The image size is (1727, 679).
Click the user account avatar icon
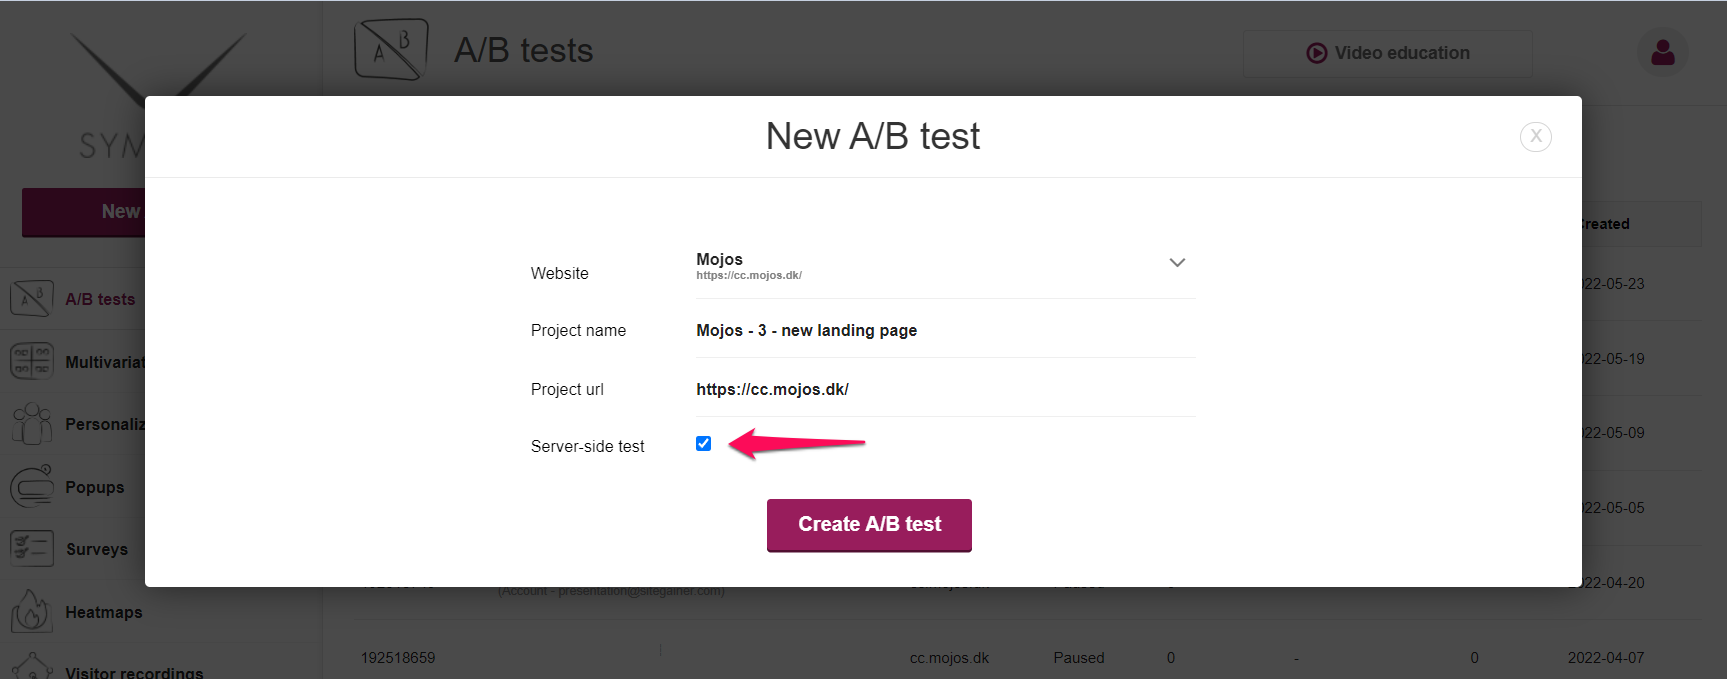1663,52
